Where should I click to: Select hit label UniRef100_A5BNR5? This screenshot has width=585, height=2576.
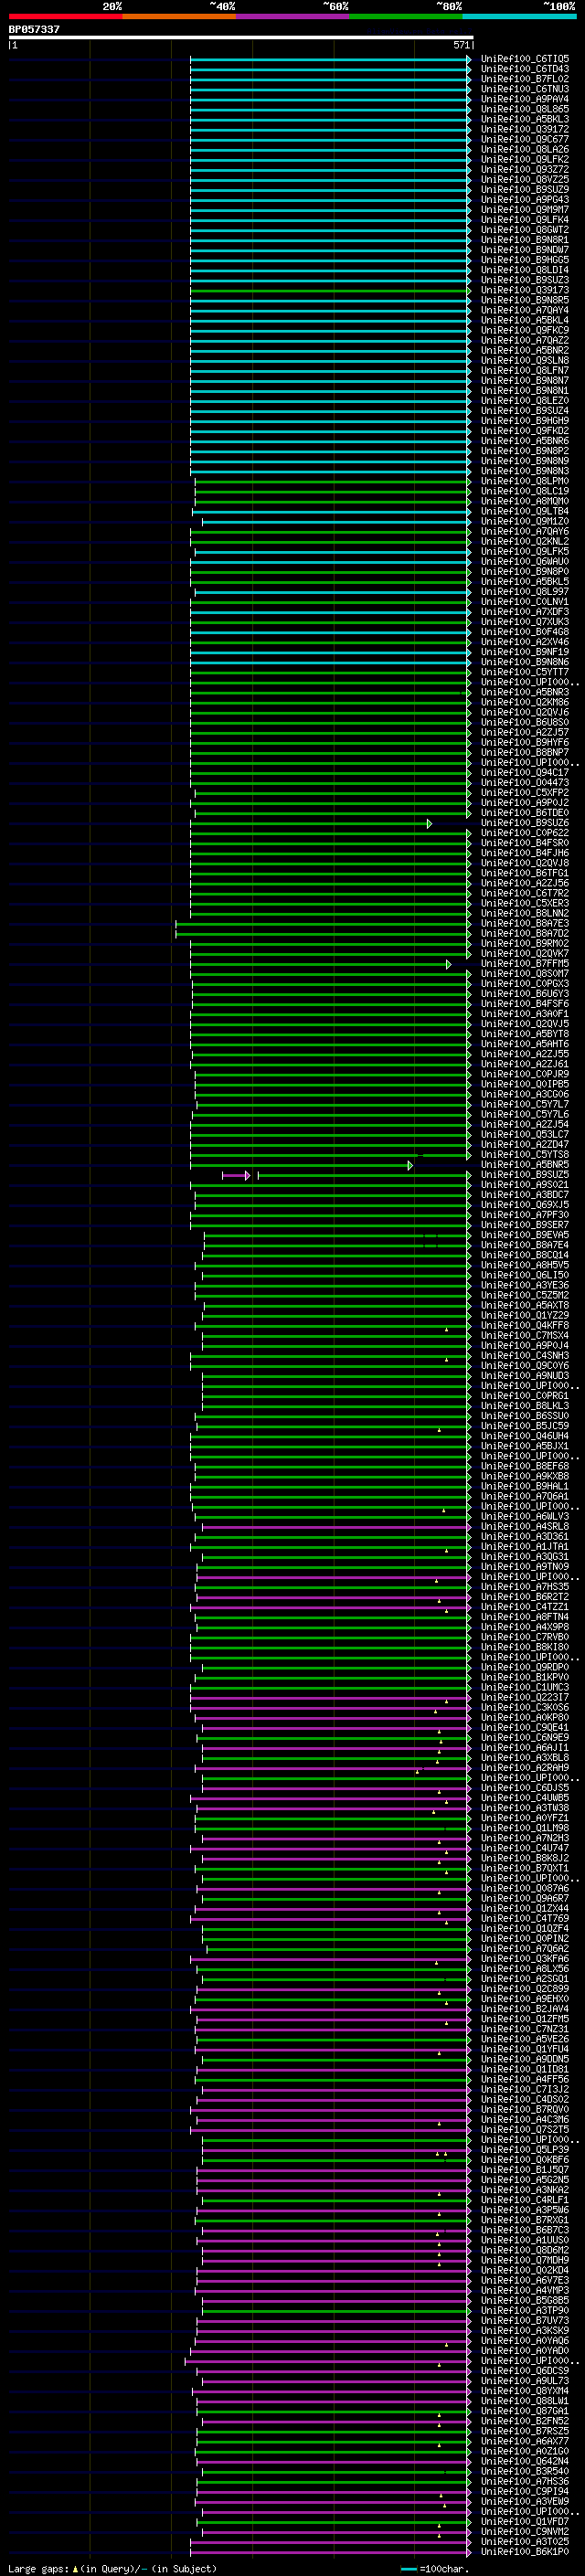[525, 1165]
